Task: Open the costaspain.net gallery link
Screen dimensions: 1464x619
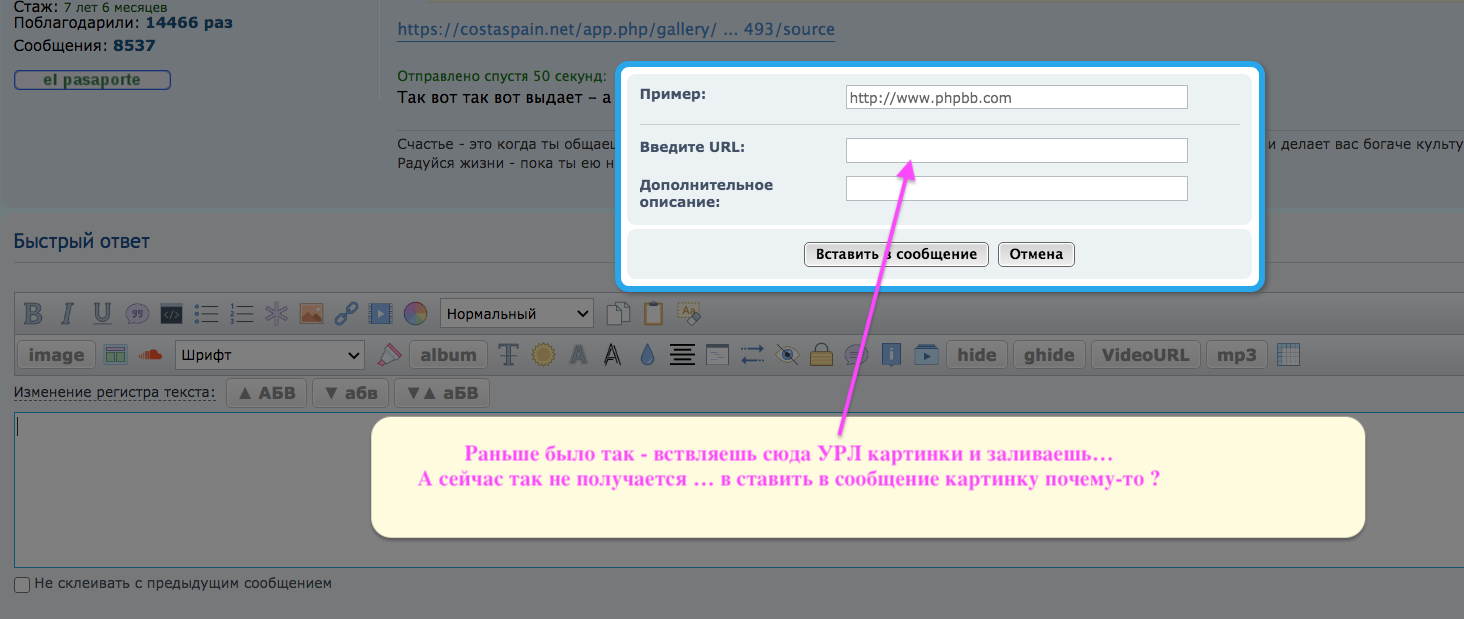Action: point(616,30)
